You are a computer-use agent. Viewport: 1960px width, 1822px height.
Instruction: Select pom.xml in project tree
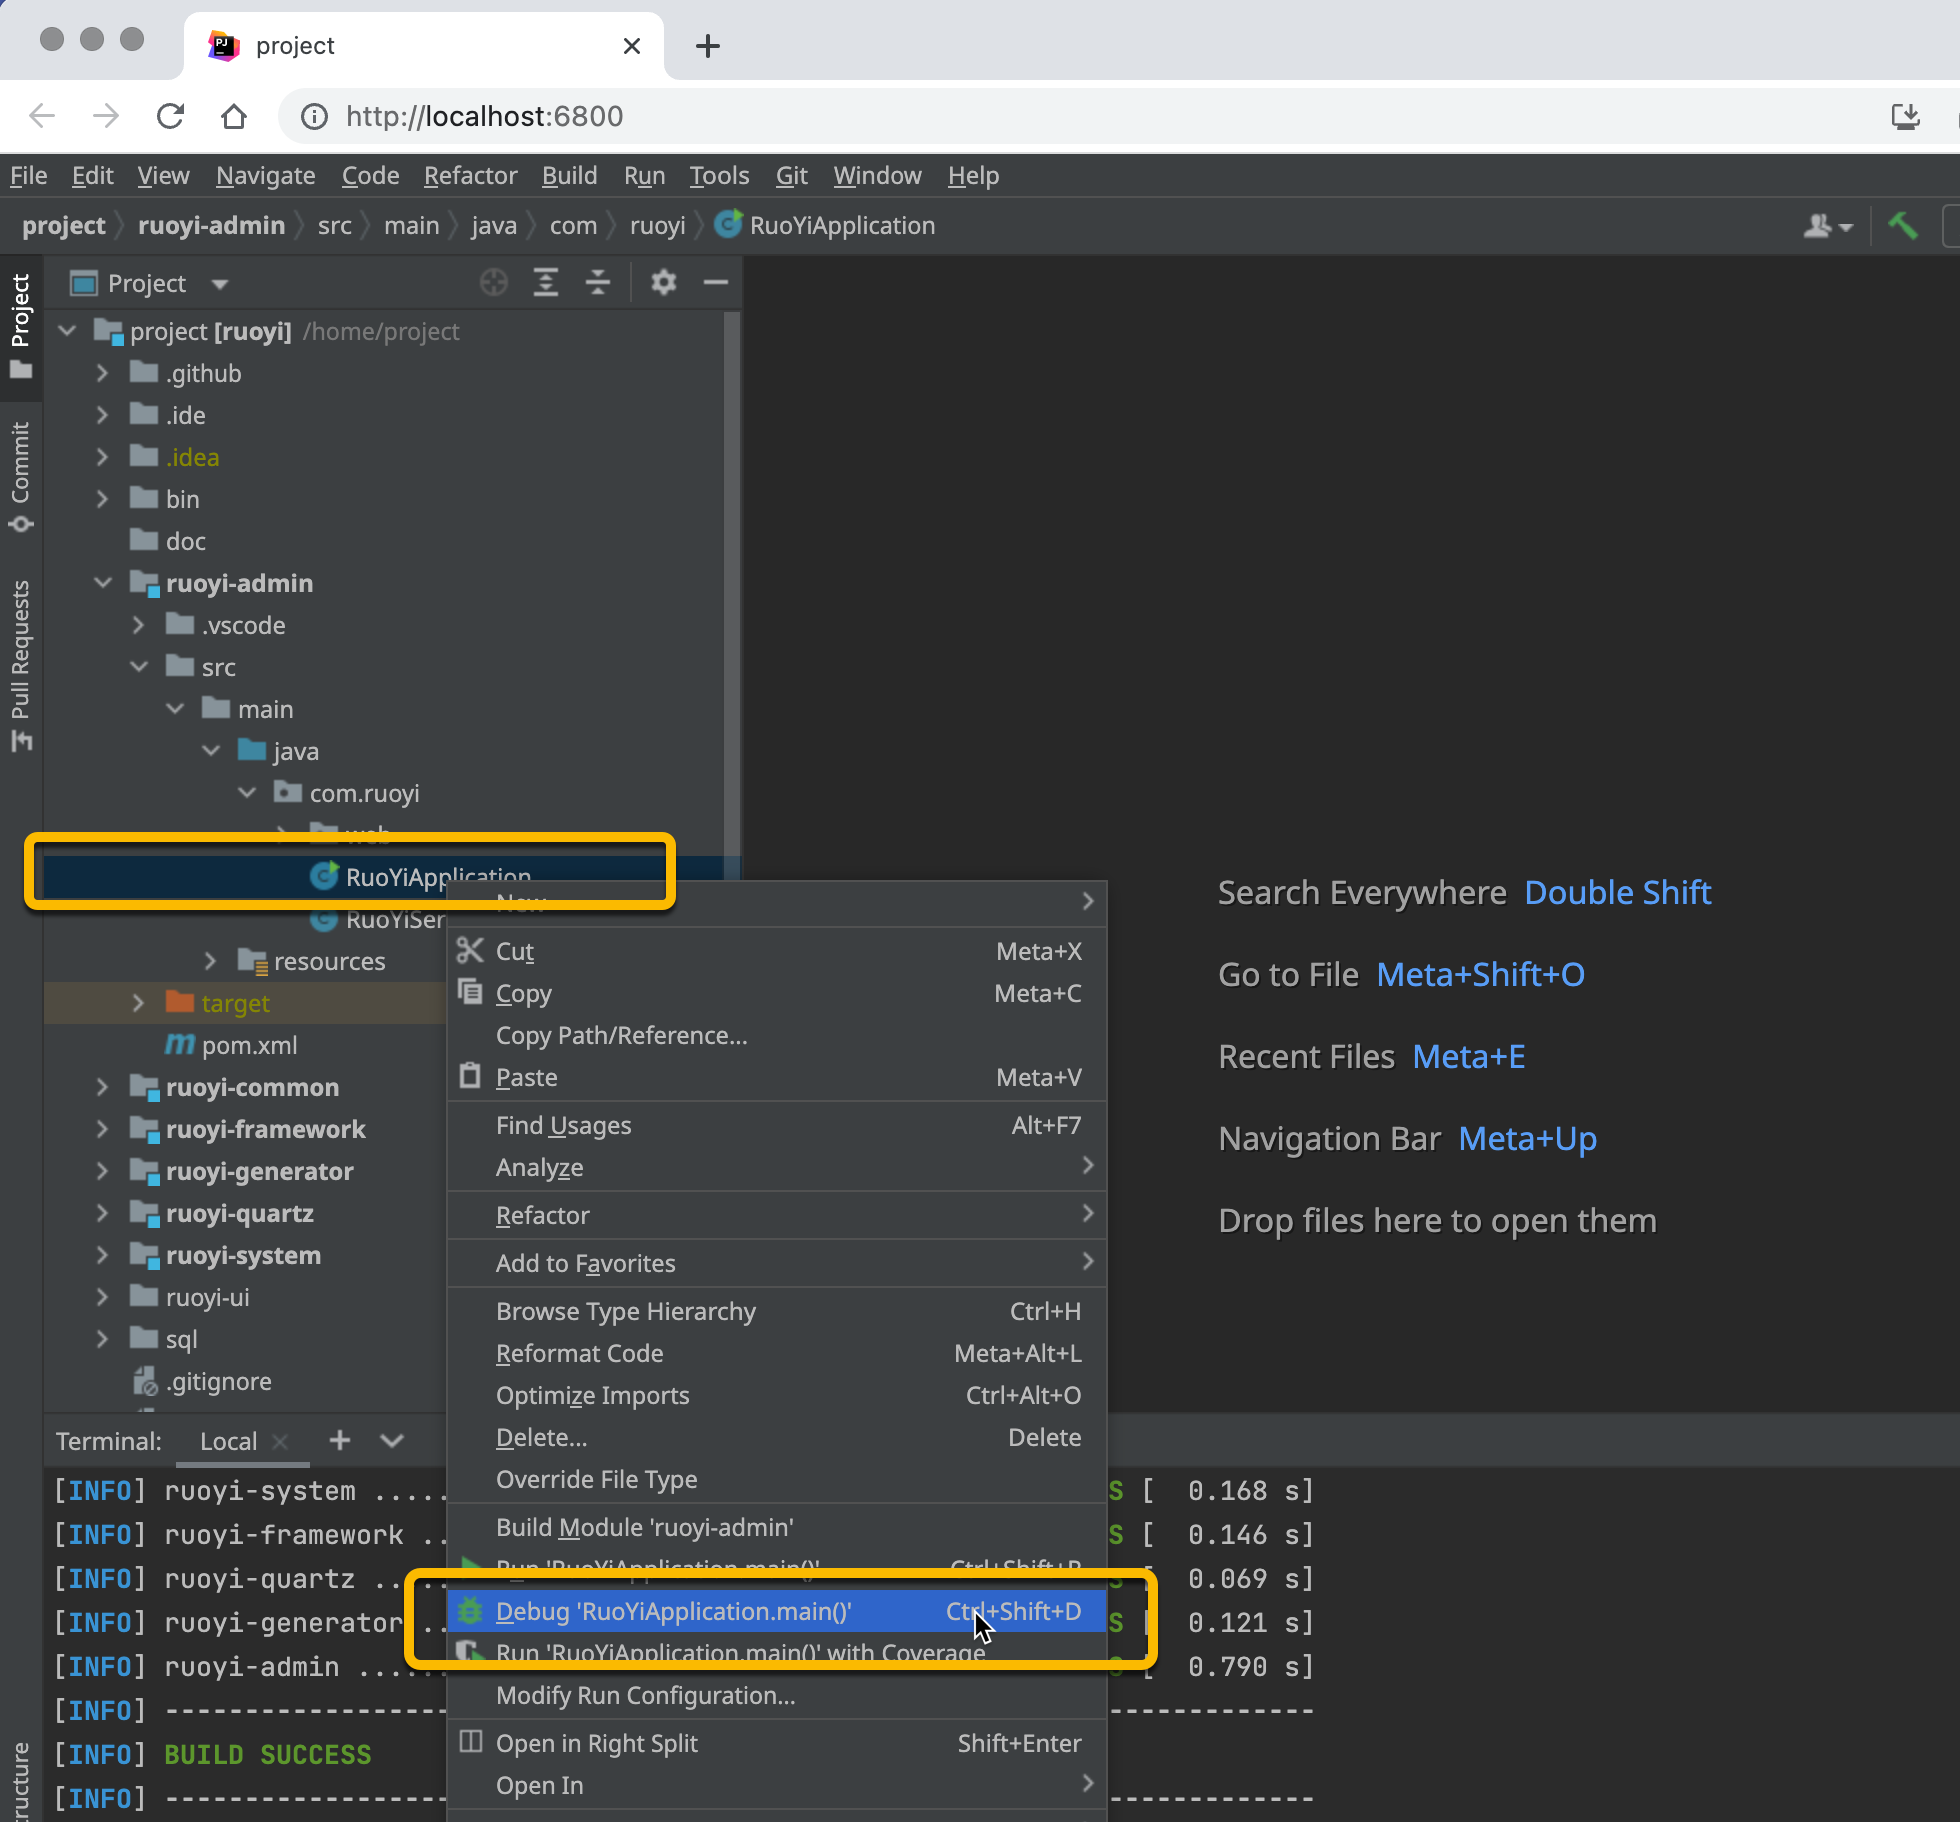tap(249, 1045)
